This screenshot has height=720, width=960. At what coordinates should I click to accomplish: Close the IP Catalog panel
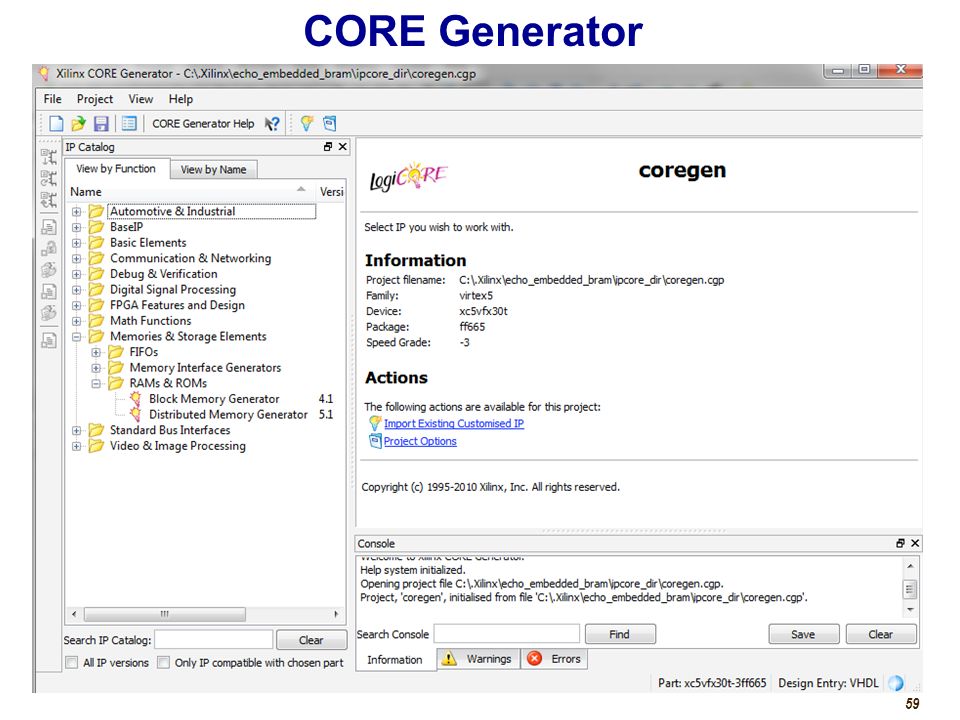coord(343,146)
